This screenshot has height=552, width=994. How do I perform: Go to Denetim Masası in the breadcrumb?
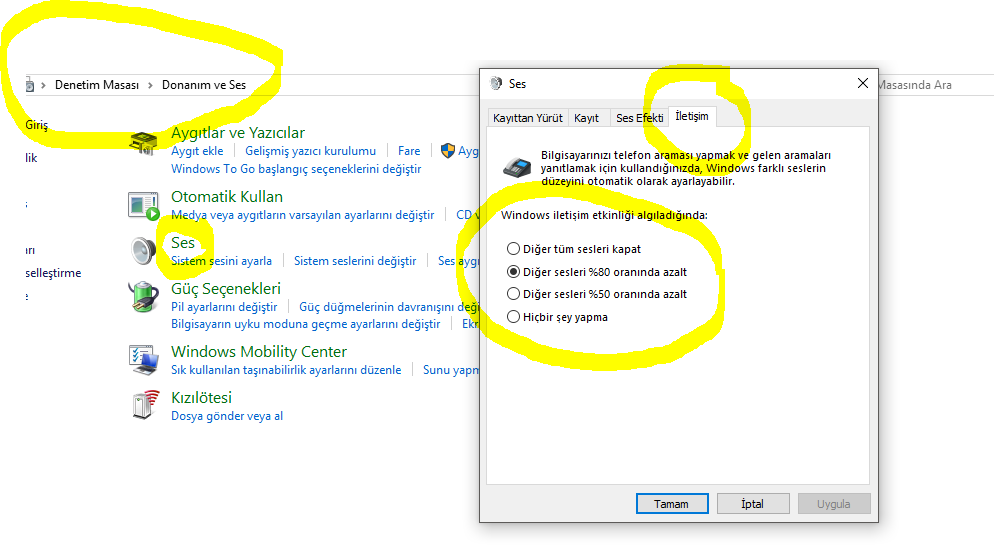[97, 85]
